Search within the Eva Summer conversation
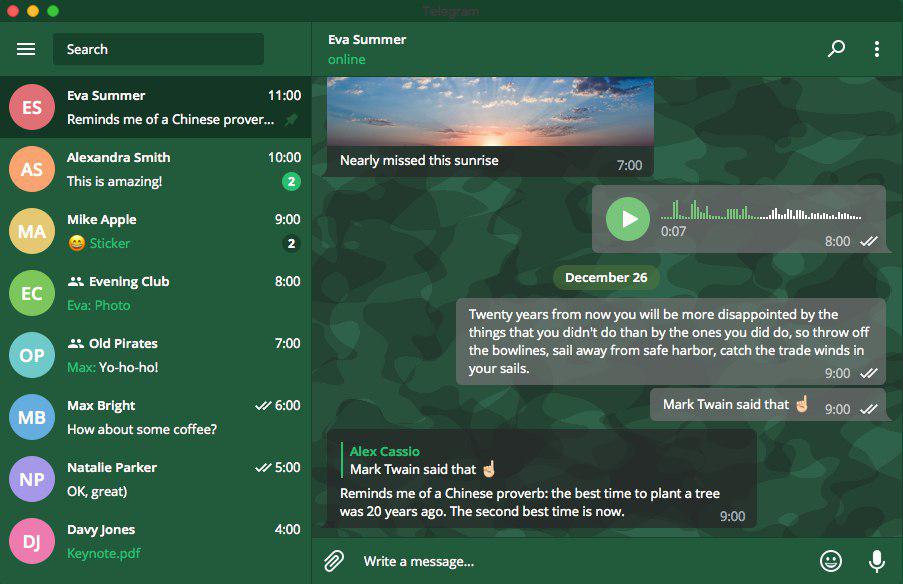The width and height of the screenshot is (903, 584). pos(836,49)
